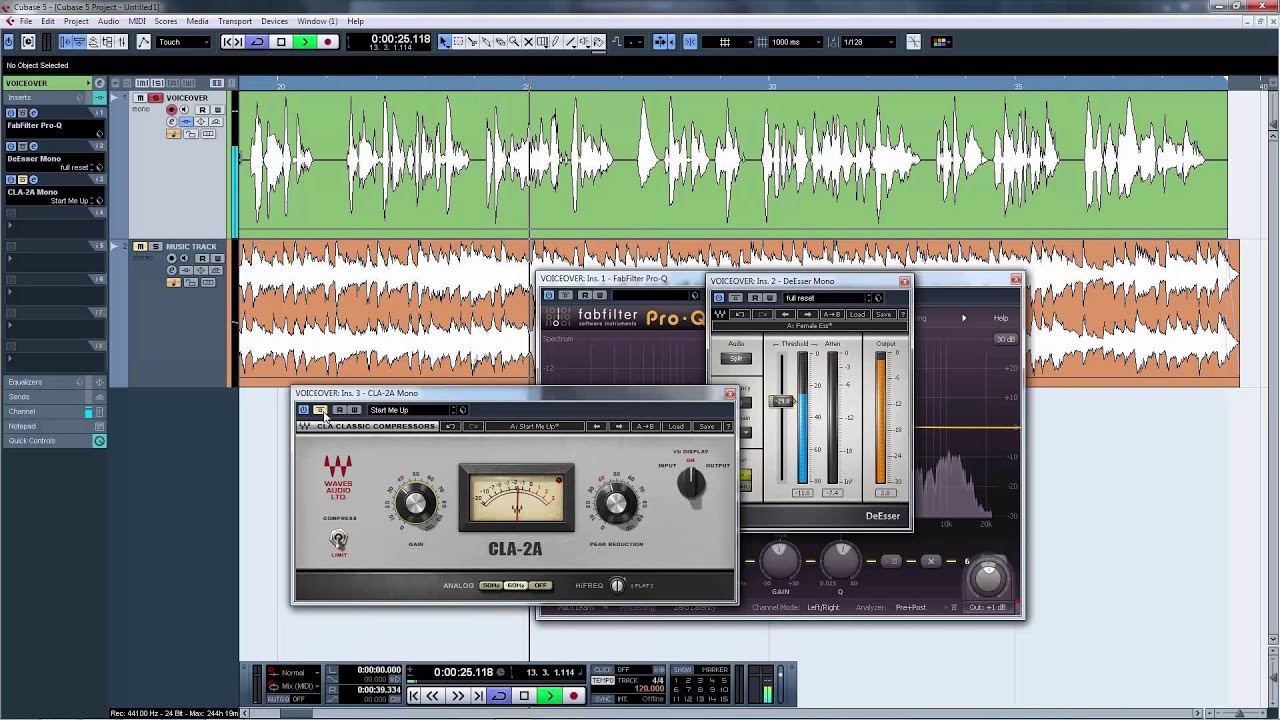The height and width of the screenshot is (720, 1280).
Task: Click Play in the top toolbar
Action: (x=305, y=42)
